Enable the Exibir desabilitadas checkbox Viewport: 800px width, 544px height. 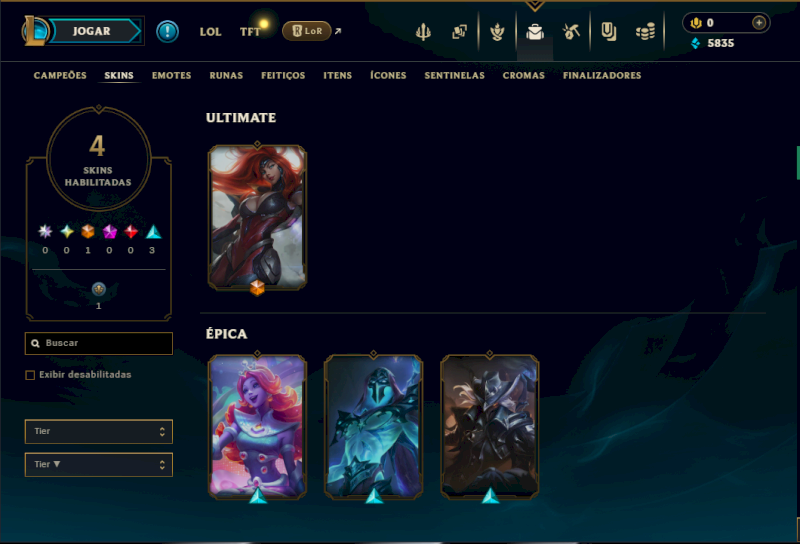(x=30, y=375)
